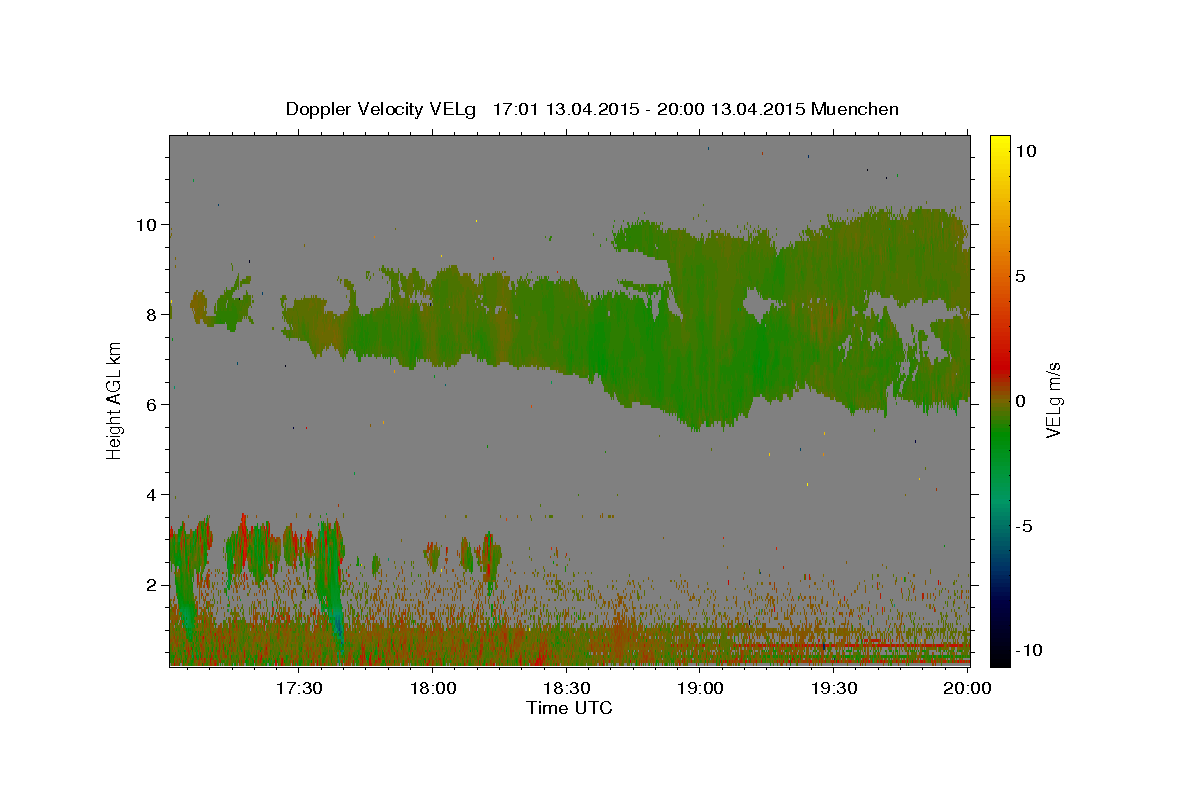1200x800 pixels.
Task: Click the colorbar value label -5
Action: 1024,526
